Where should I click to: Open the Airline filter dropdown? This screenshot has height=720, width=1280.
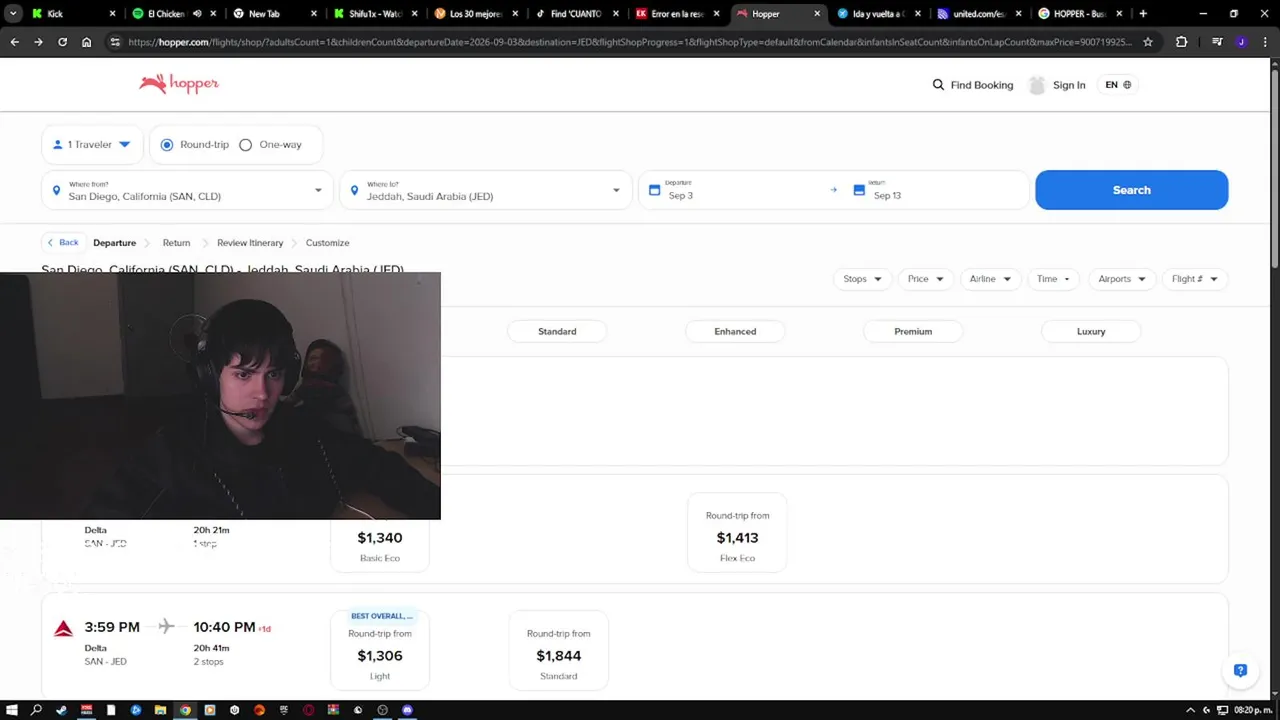tap(990, 279)
